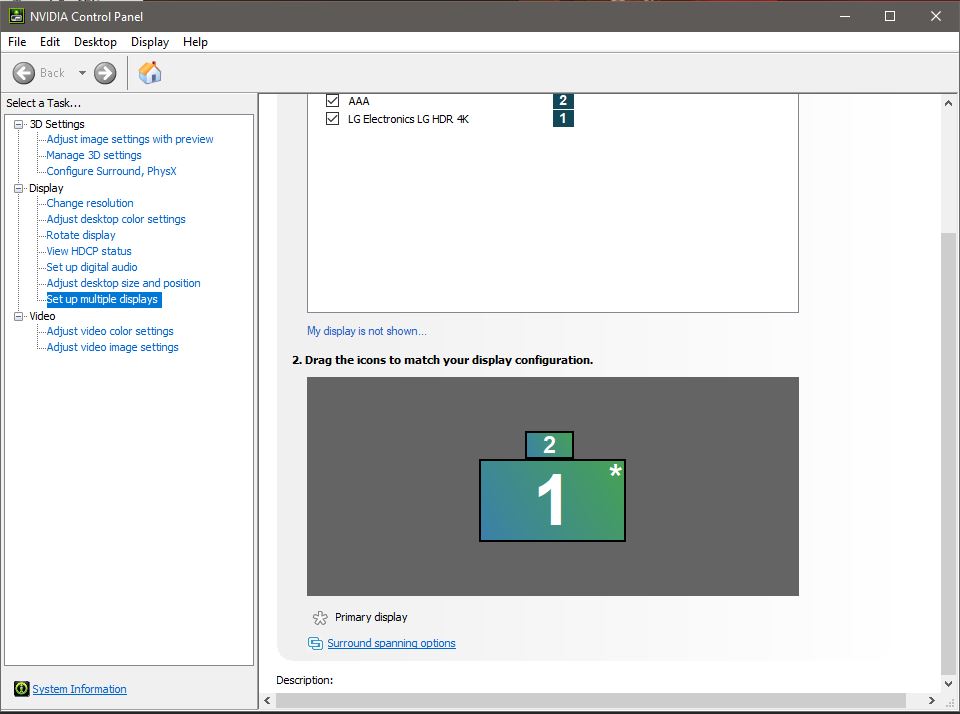
Task: Select the display 1 icon in layout
Action: pyautogui.click(x=552, y=500)
